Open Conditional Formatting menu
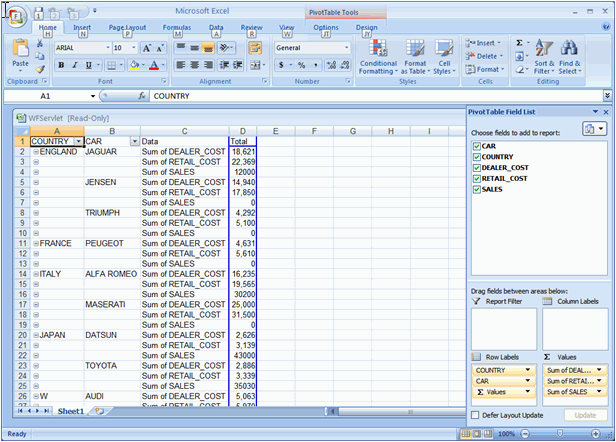Screen dimensions: 616x442 pos(378,57)
